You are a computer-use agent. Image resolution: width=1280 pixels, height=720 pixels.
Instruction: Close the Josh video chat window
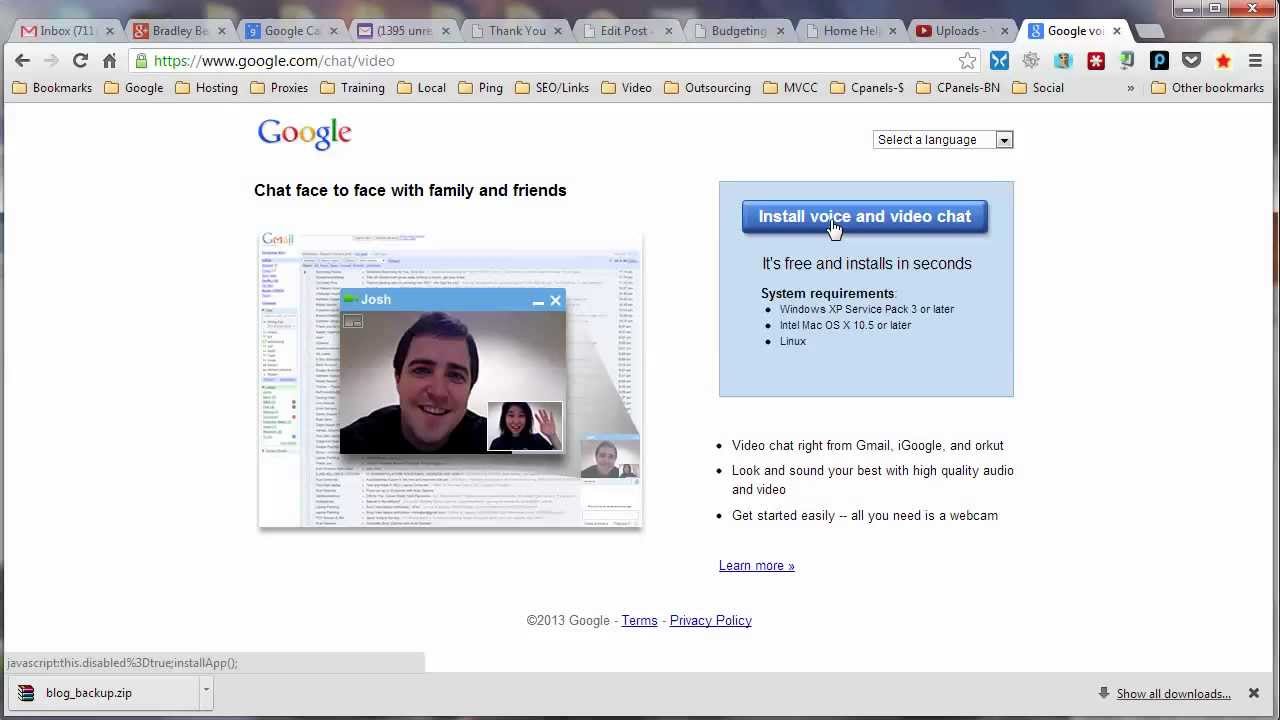(555, 300)
